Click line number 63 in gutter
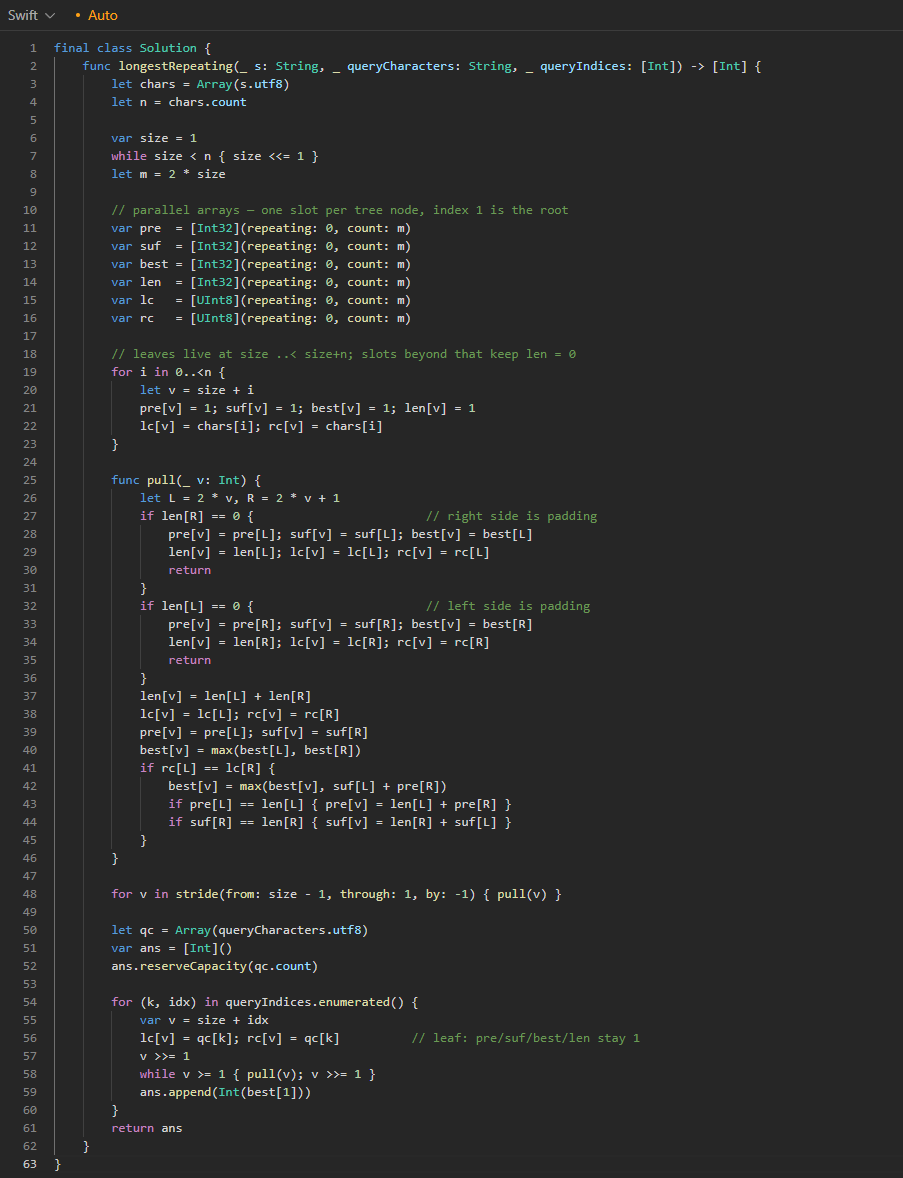The image size is (903, 1178). pyautogui.click(x=30, y=1164)
